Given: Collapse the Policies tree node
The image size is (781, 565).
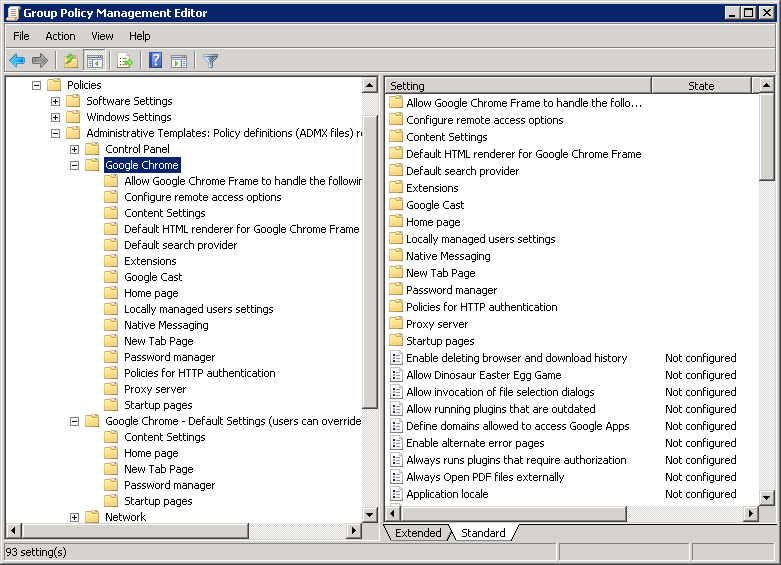Looking at the screenshot, I should coord(36,85).
